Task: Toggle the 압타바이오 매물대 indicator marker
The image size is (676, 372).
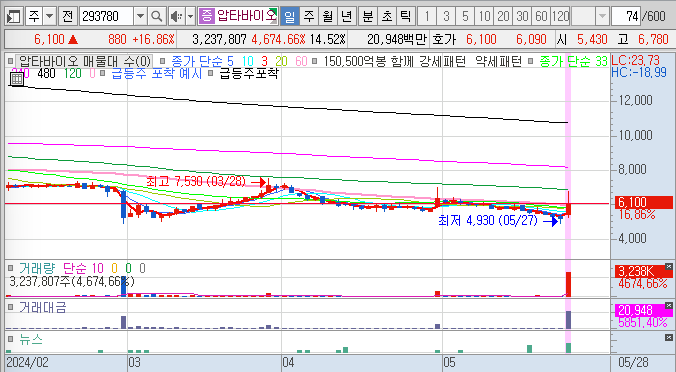Action: coord(11,61)
